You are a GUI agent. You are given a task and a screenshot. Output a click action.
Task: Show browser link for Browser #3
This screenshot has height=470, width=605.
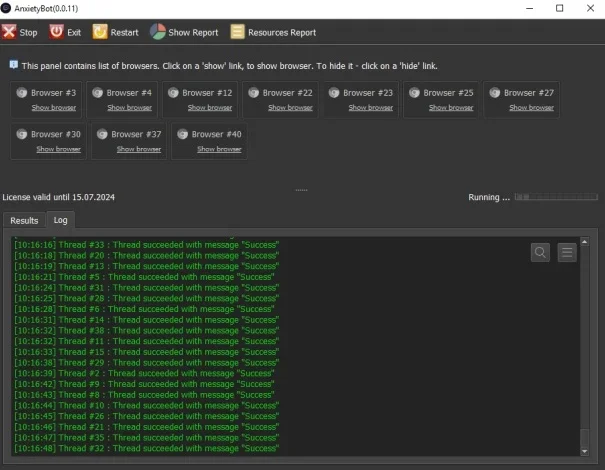(x=54, y=108)
